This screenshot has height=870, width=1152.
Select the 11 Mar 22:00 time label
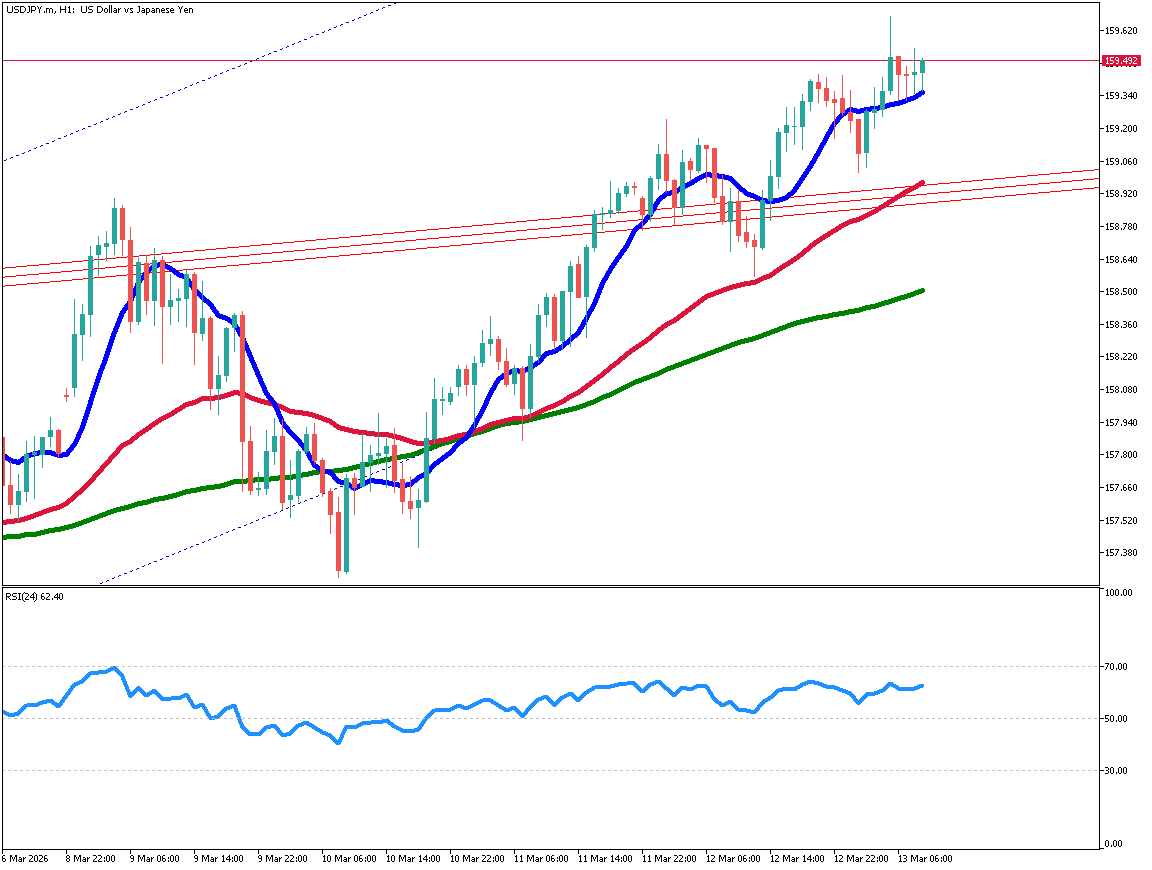(671, 858)
